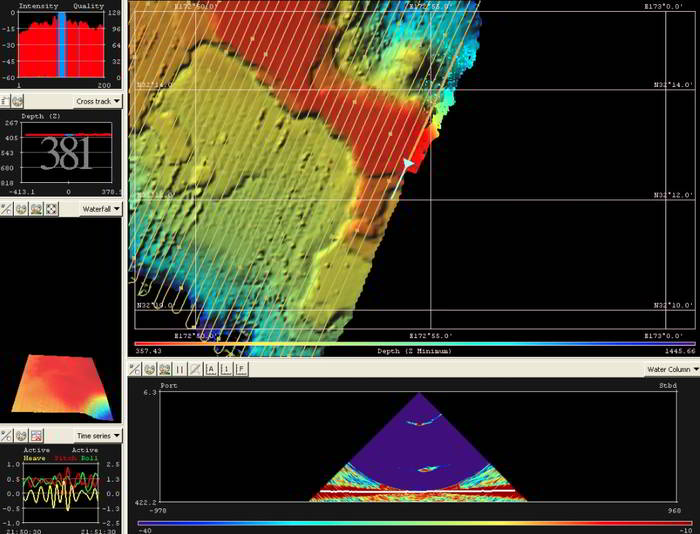Open the Cross track dropdown
This screenshot has height=534, width=700.
click(x=98, y=101)
